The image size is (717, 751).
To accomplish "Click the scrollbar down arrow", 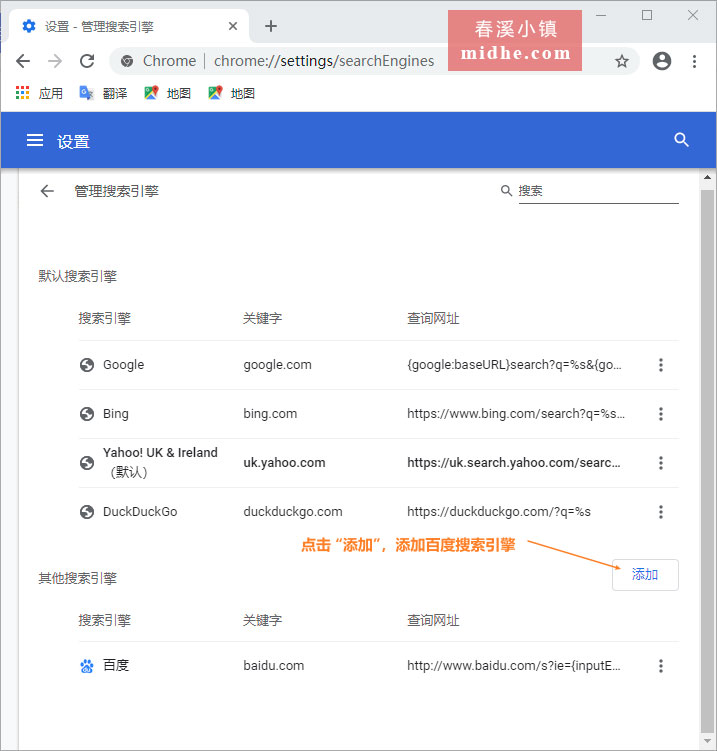I will [707, 741].
